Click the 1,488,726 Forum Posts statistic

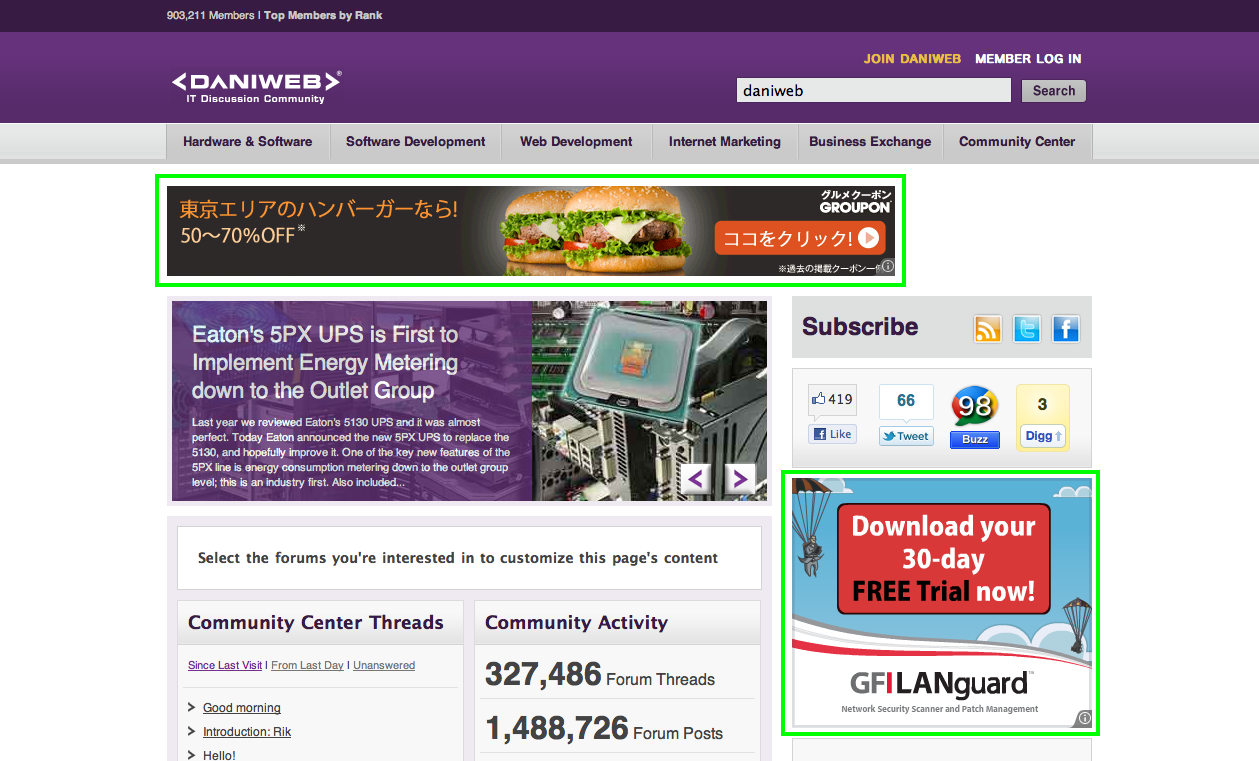pyautogui.click(x=604, y=728)
